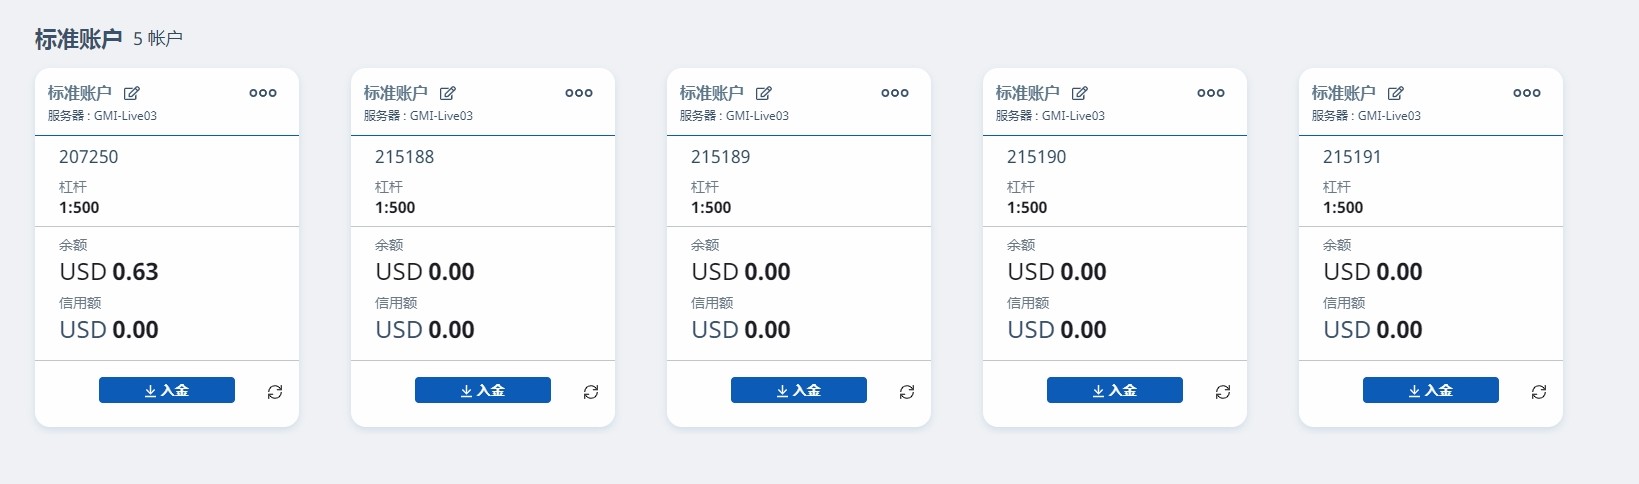Select account number 215191
The image size is (1639, 484).
coord(1352,157)
